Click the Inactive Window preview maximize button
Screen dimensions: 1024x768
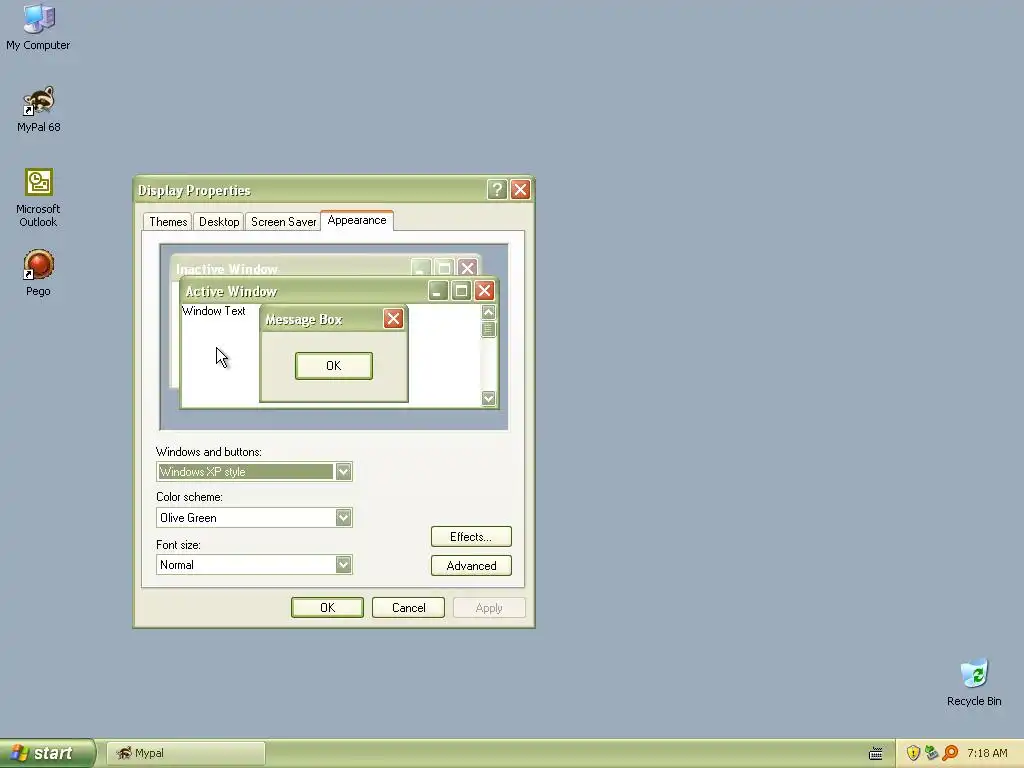point(444,268)
